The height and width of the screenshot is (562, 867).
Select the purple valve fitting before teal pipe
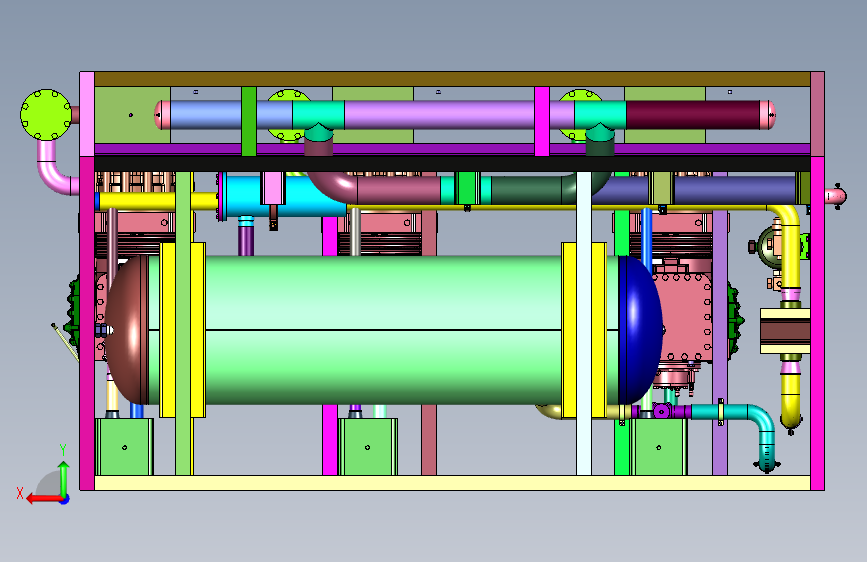tap(662, 411)
